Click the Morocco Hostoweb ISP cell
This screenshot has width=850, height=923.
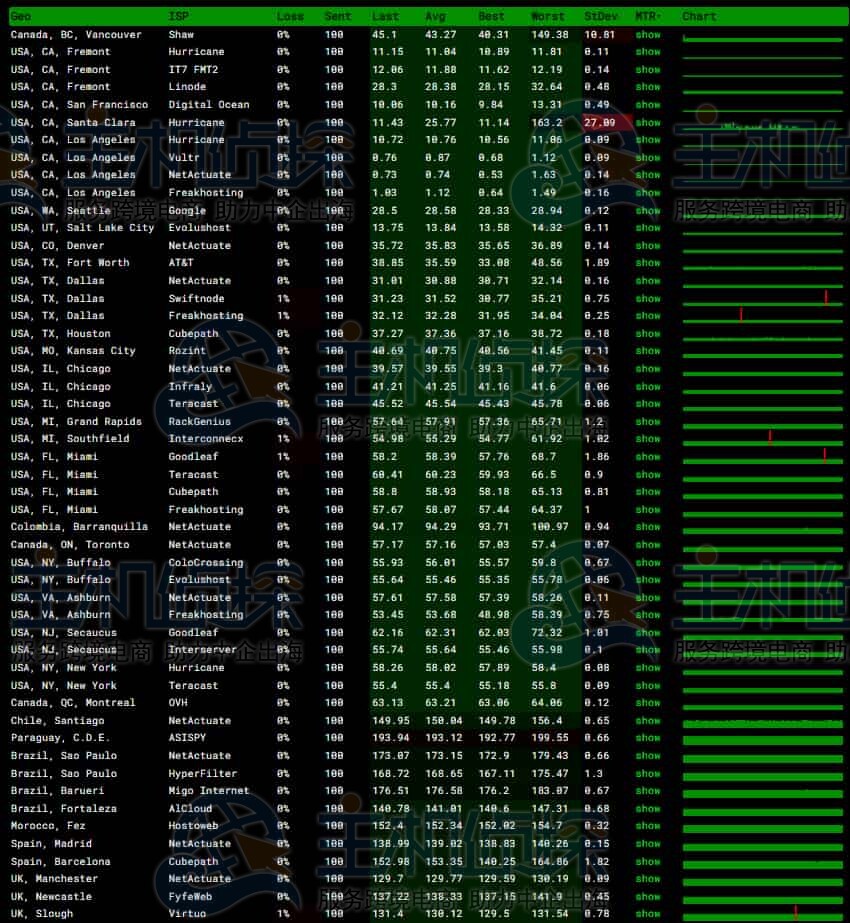[x=193, y=826]
